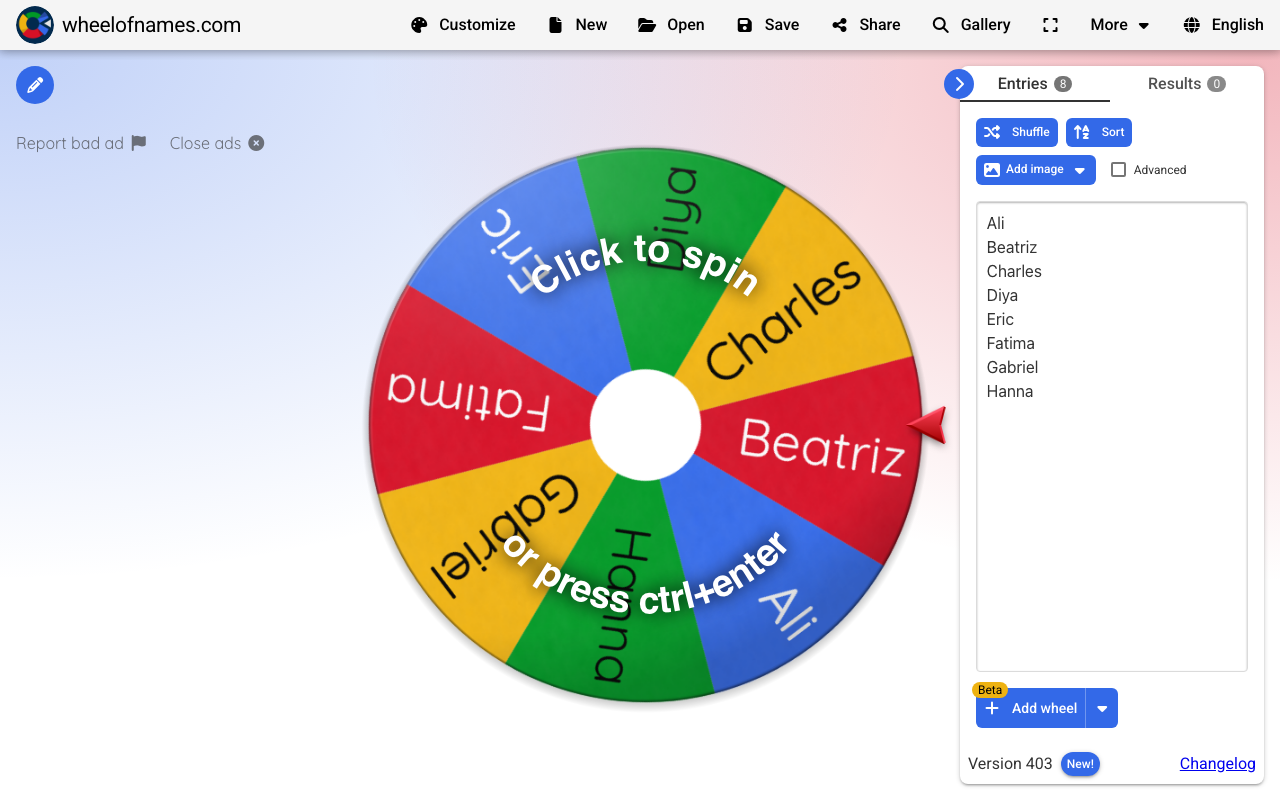This screenshot has width=1280, height=800.
Task: Click the edit pencil icon
Action: point(34,84)
